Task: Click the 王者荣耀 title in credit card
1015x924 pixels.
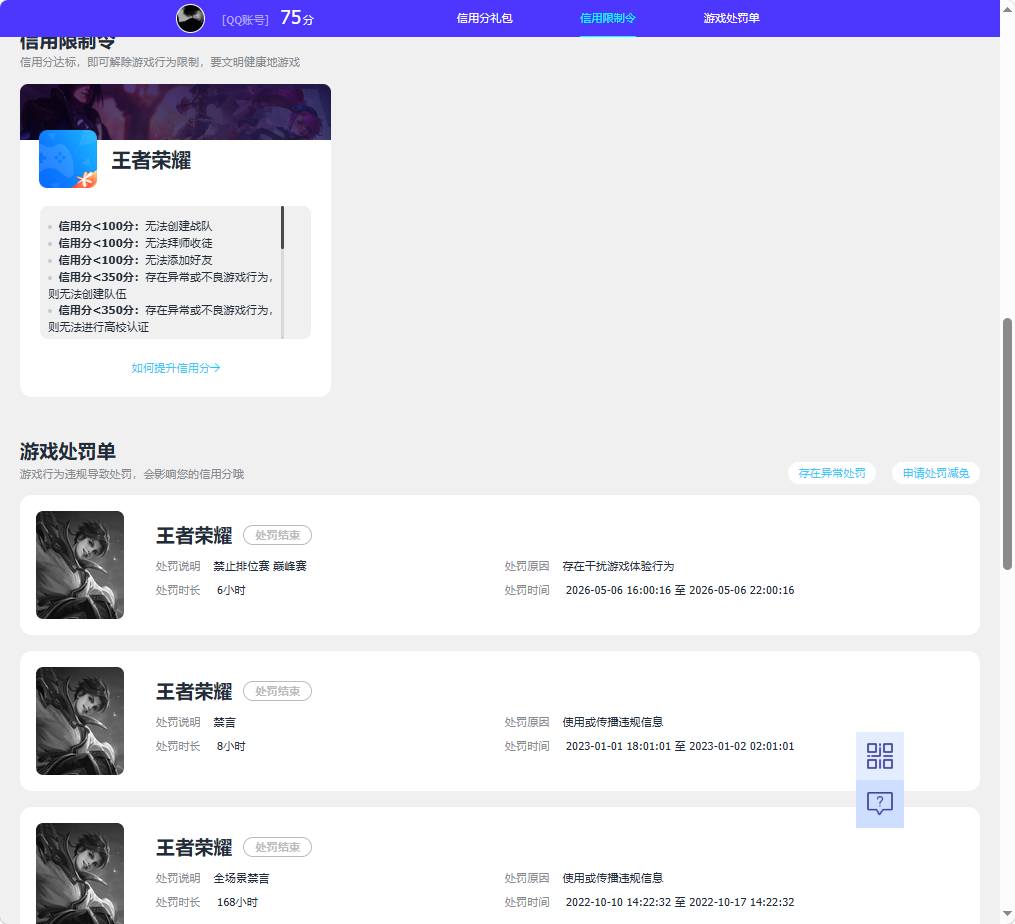Action: tap(151, 160)
